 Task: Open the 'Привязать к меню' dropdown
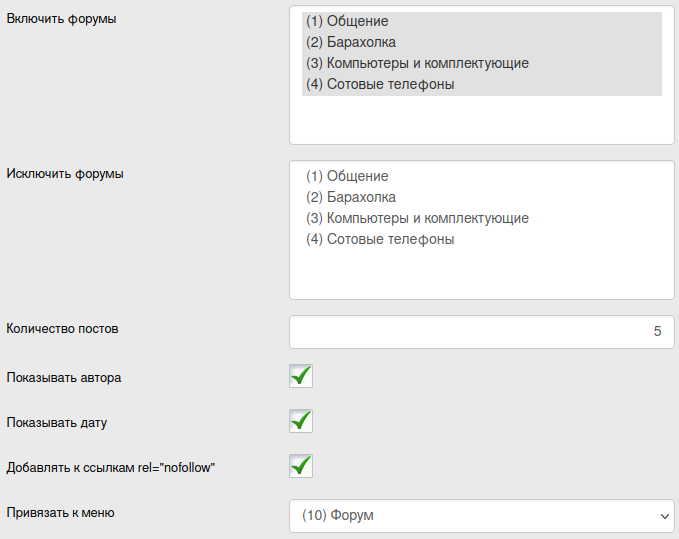[x=481, y=516]
